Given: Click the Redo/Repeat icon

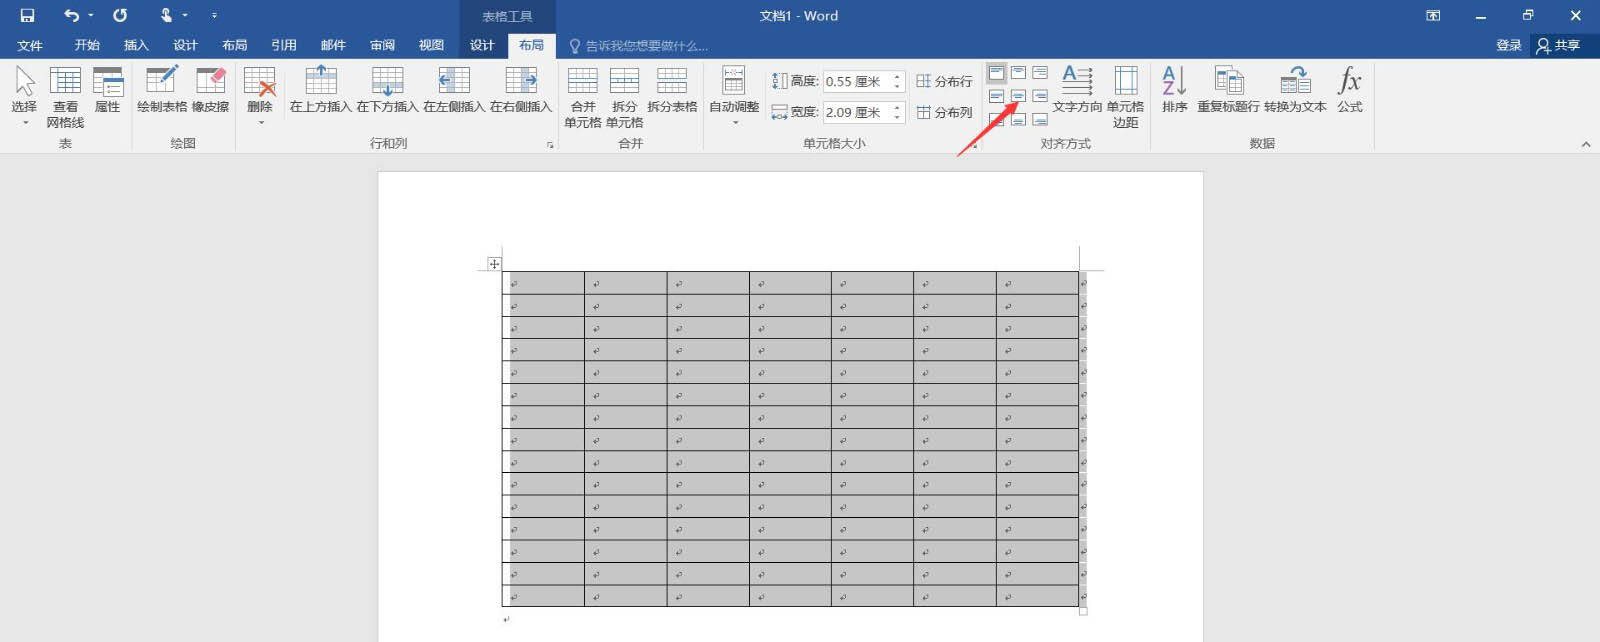Looking at the screenshot, I should (120, 15).
